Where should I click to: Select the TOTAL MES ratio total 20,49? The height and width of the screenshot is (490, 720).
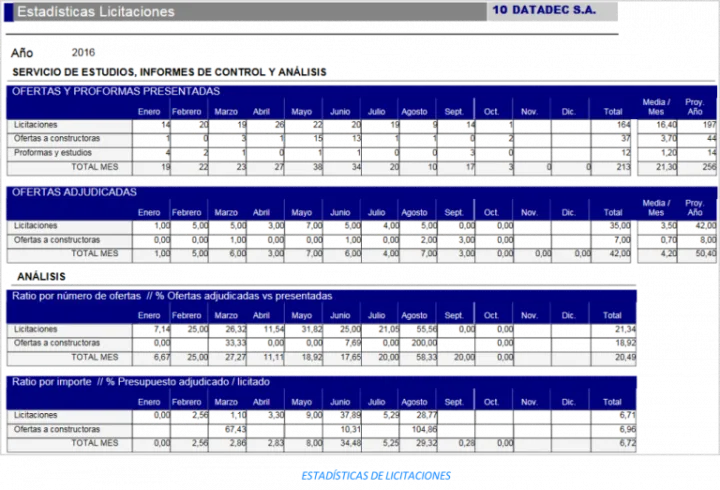coord(625,357)
